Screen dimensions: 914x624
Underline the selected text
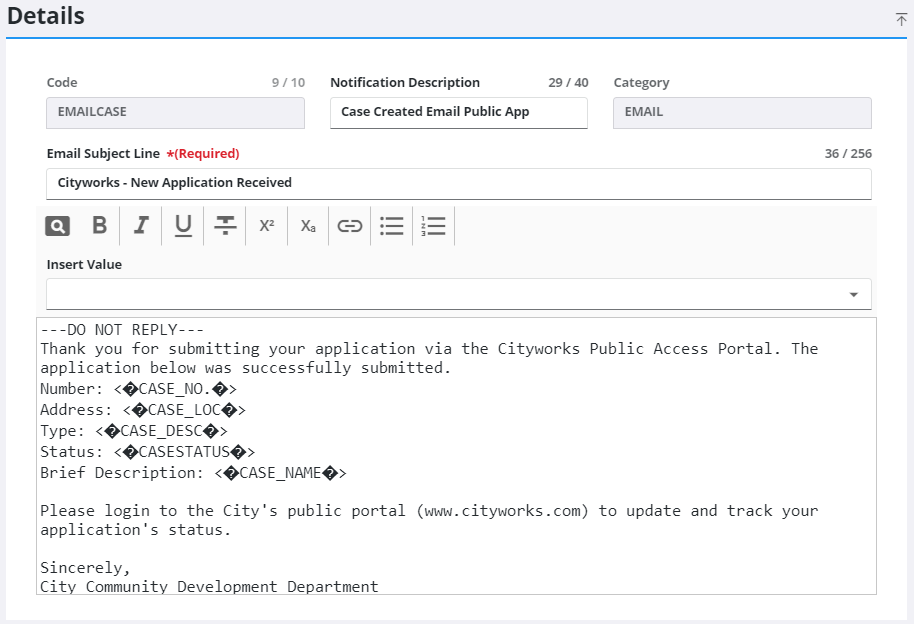point(183,226)
